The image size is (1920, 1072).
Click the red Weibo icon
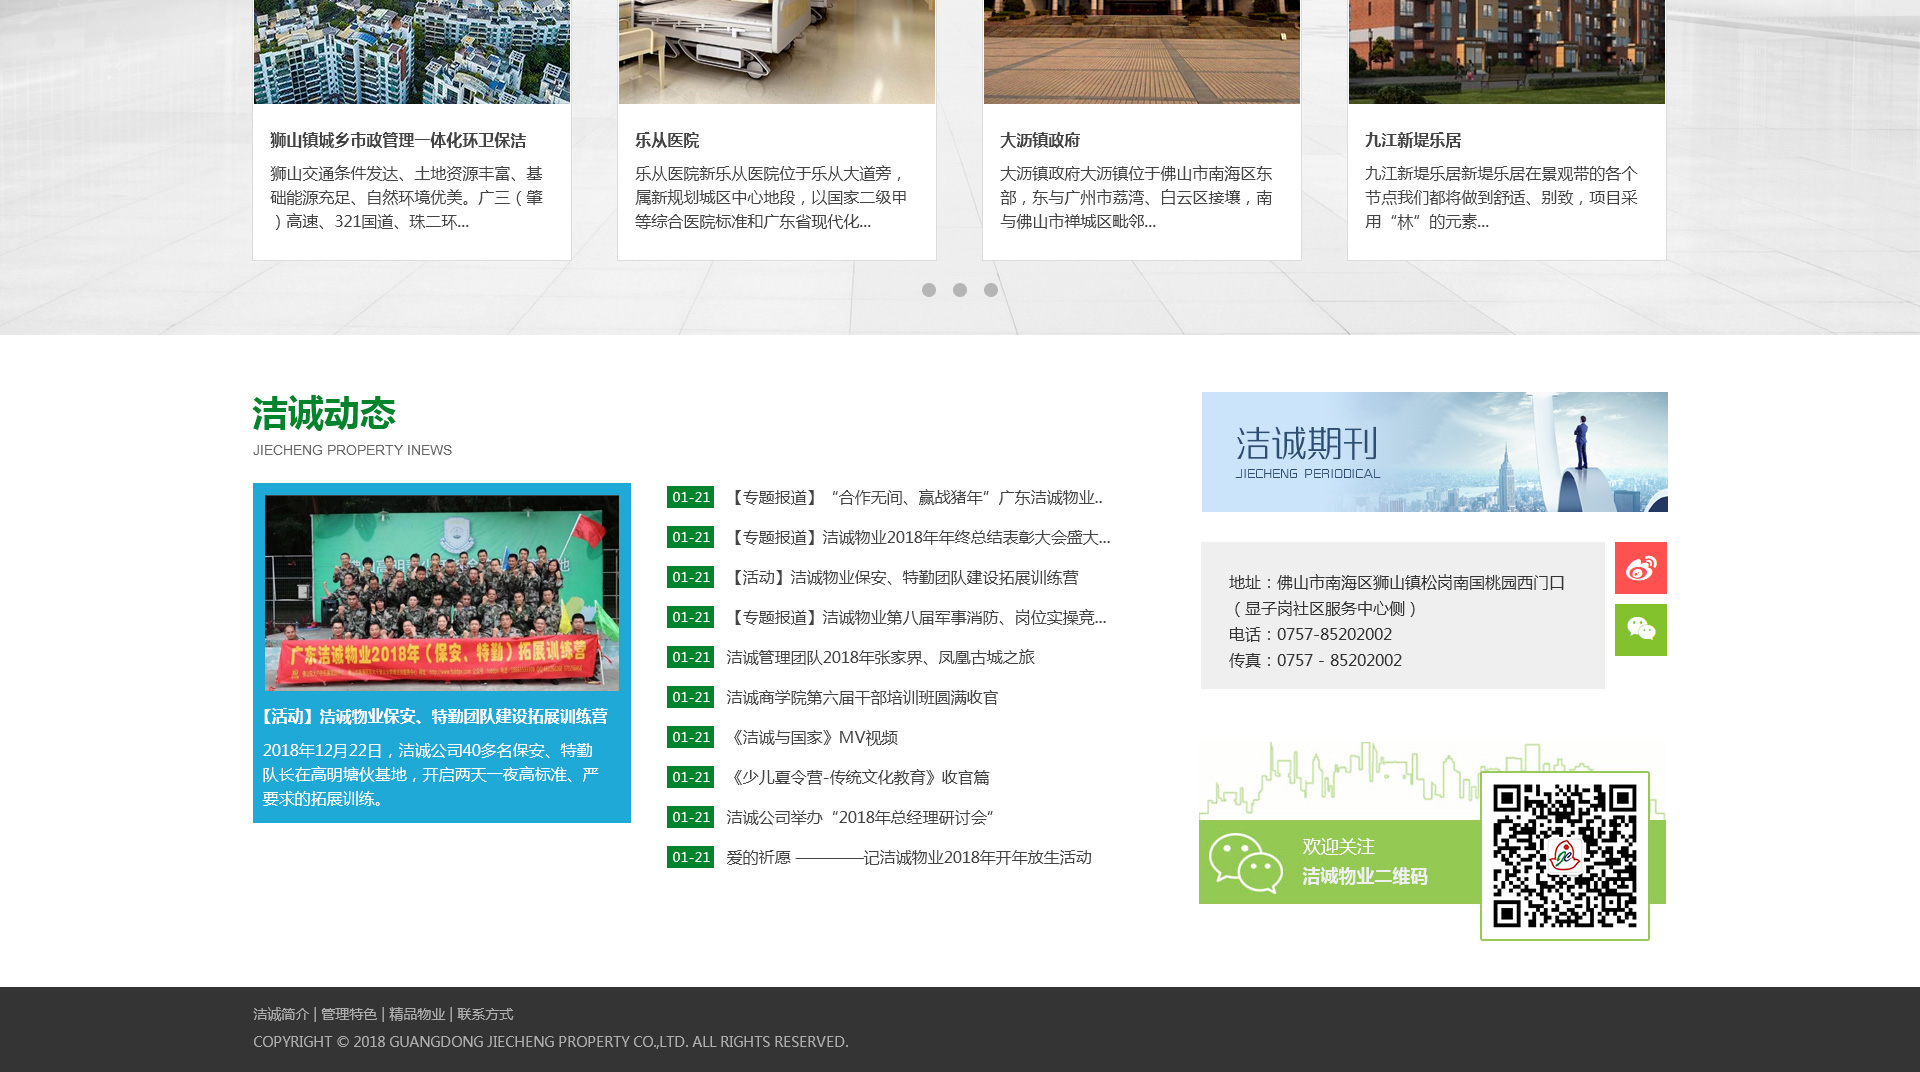pyautogui.click(x=1640, y=568)
